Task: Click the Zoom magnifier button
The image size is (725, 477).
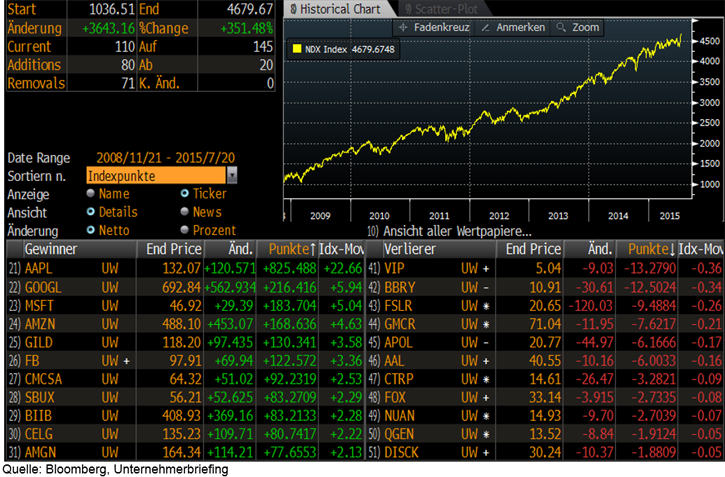Action: [x=578, y=28]
